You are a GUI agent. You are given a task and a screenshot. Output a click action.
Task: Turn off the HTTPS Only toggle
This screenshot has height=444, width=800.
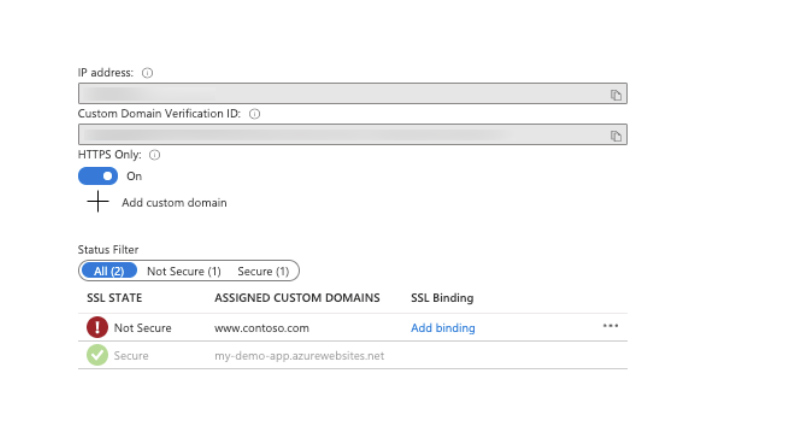click(x=98, y=176)
